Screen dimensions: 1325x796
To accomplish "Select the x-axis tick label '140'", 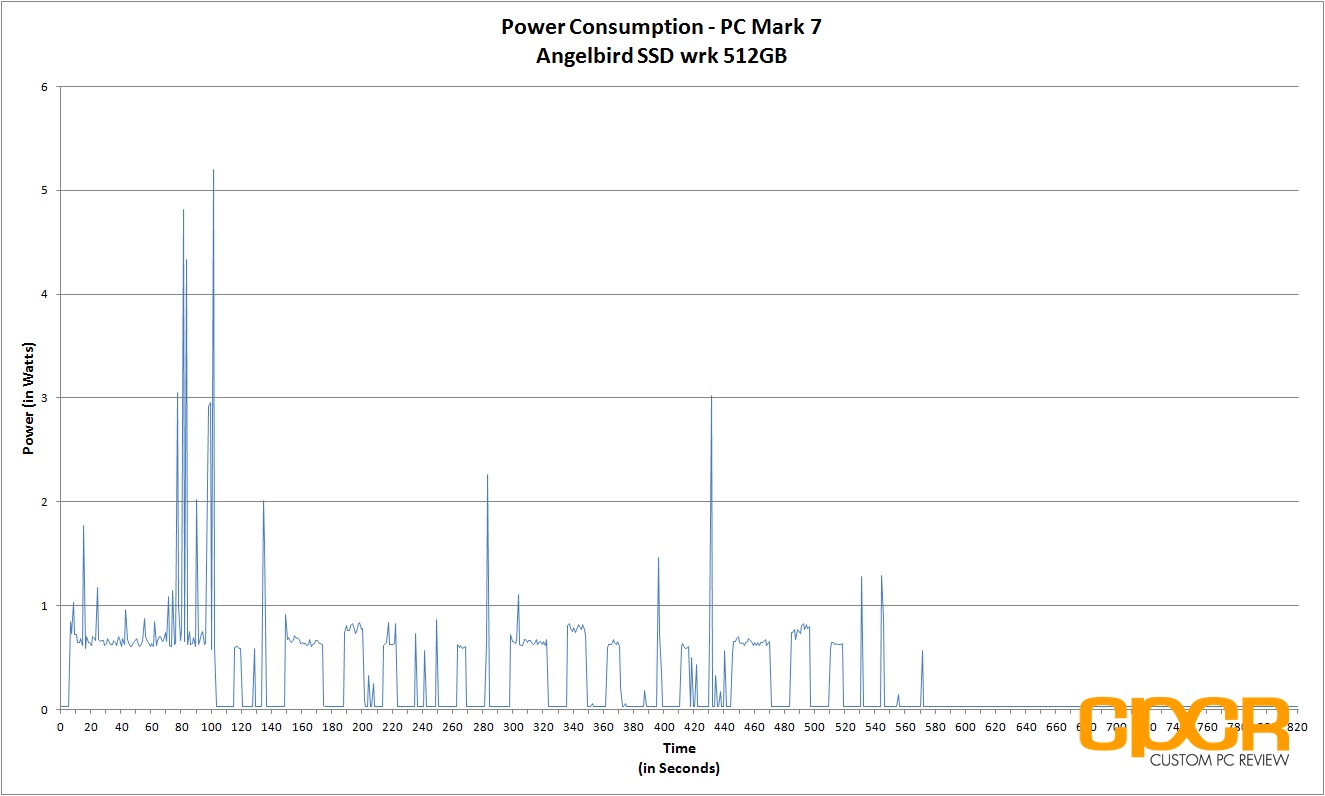I will (272, 727).
